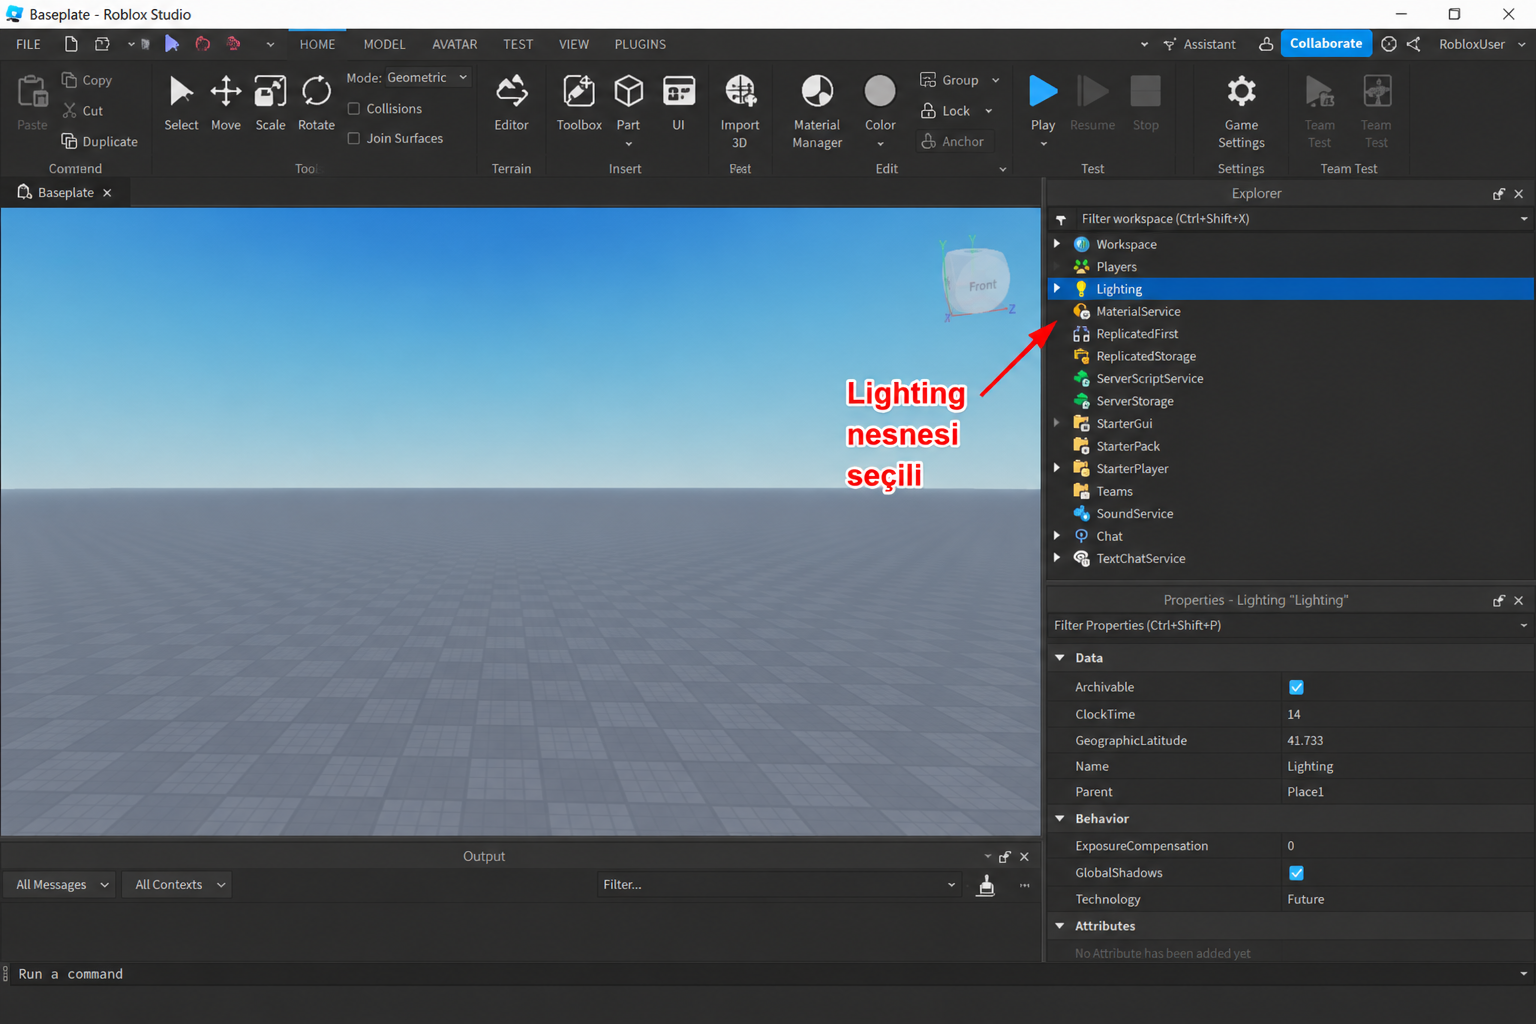Toggle the GlobalShadows checkbox
Screen dimensions: 1536x1024
(x=1296, y=873)
